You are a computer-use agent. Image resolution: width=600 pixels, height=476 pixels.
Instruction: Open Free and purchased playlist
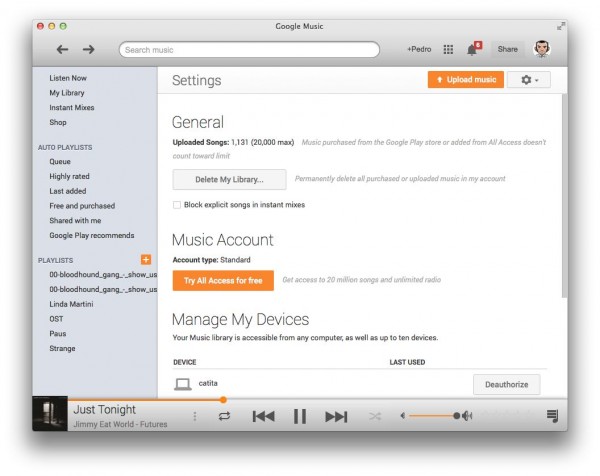82,206
